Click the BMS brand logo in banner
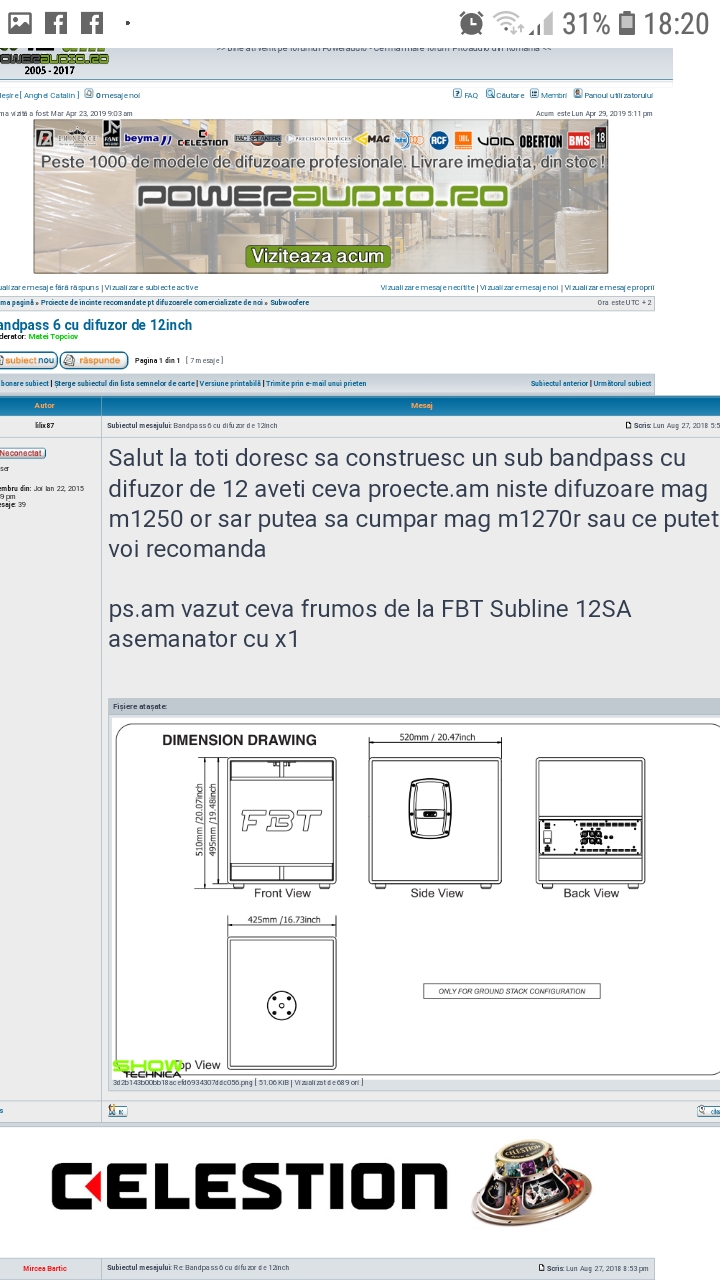The image size is (720, 1280). [x=580, y=141]
